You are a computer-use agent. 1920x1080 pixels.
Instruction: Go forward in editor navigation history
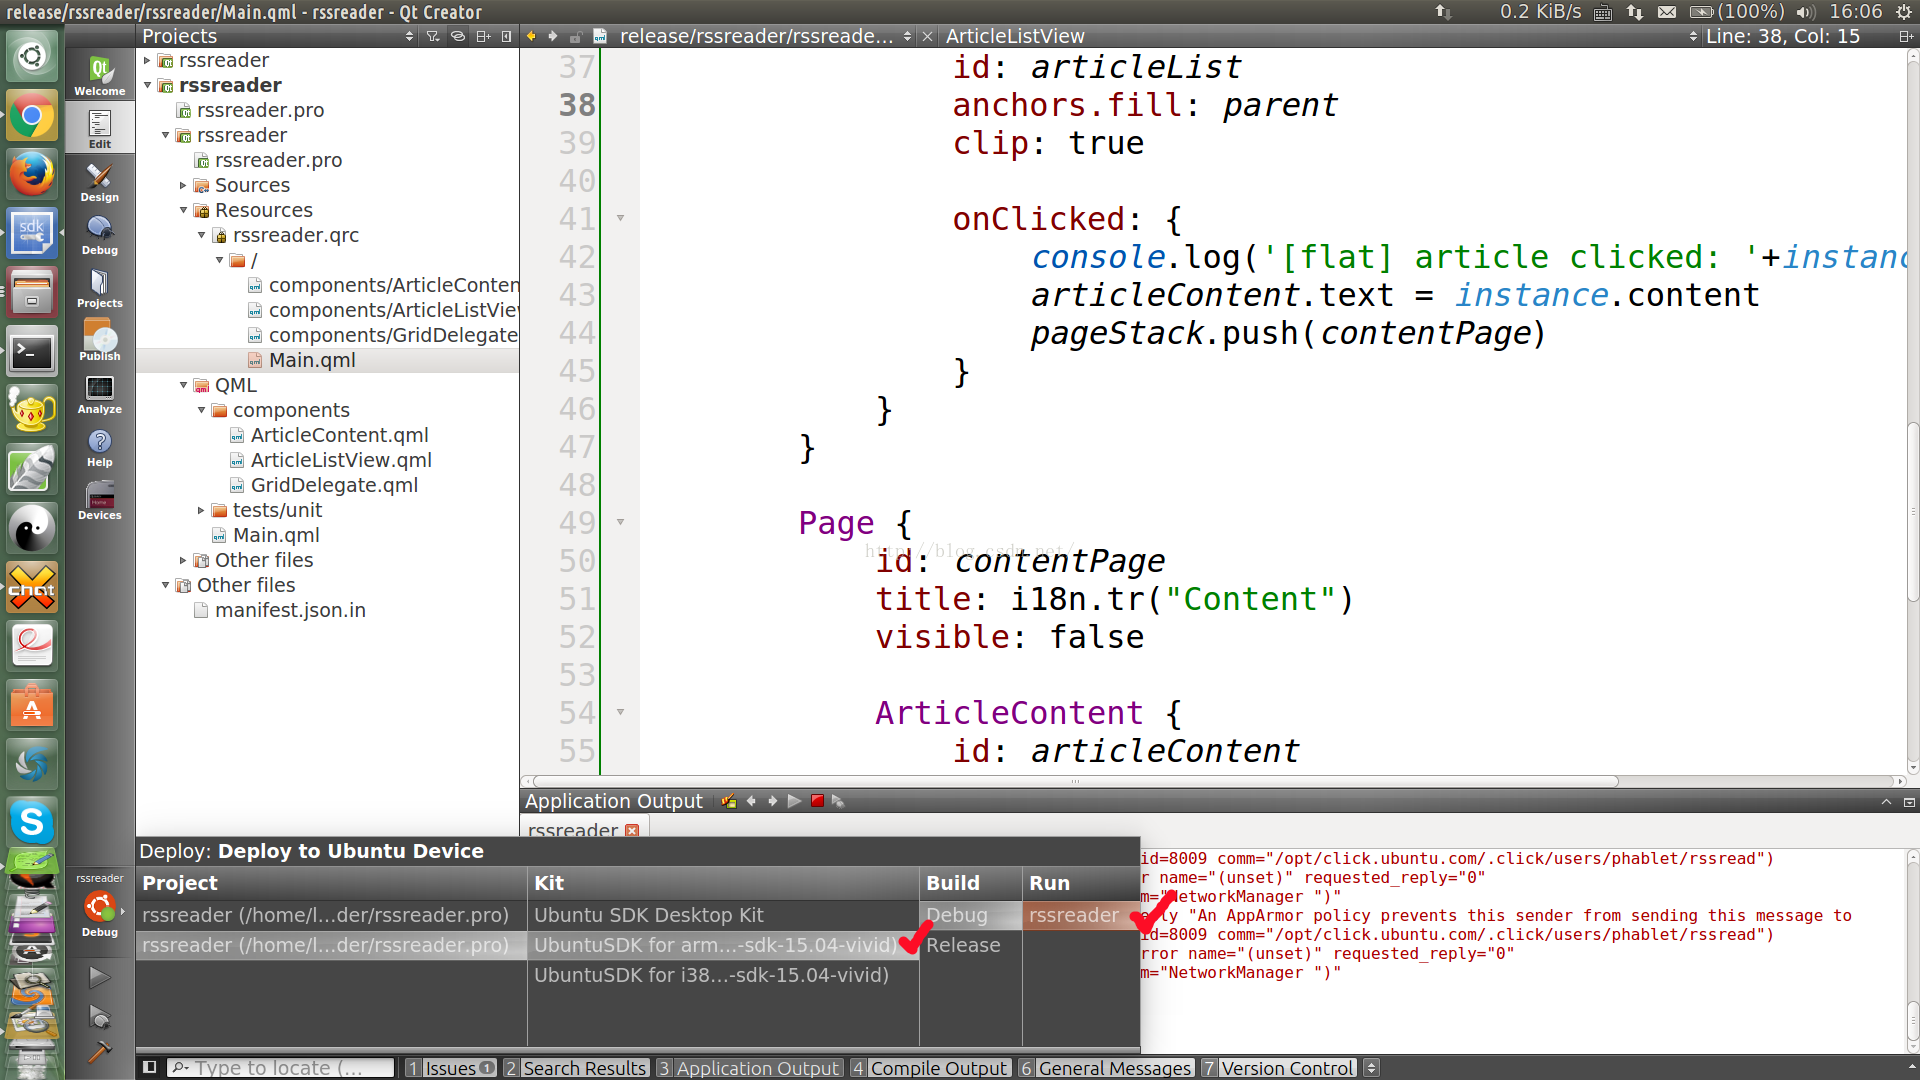pos(552,36)
